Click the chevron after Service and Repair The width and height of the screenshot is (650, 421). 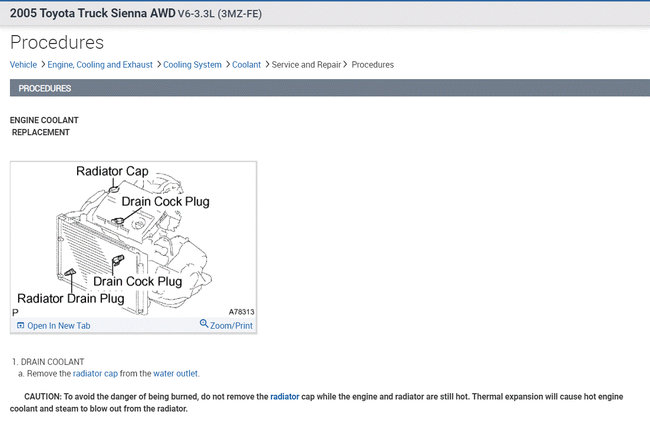pyautogui.click(x=345, y=65)
